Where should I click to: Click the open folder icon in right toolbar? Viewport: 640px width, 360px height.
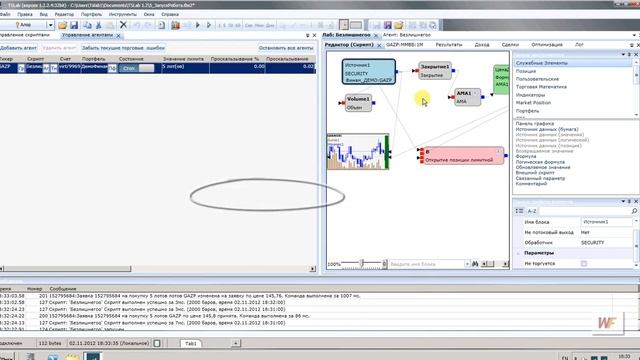[399, 25]
